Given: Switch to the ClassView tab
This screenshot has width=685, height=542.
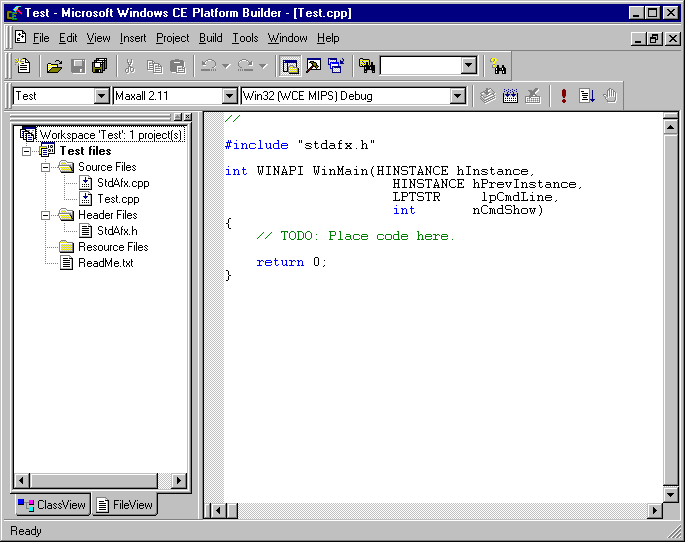Looking at the screenshot, I should click(52, 505).
